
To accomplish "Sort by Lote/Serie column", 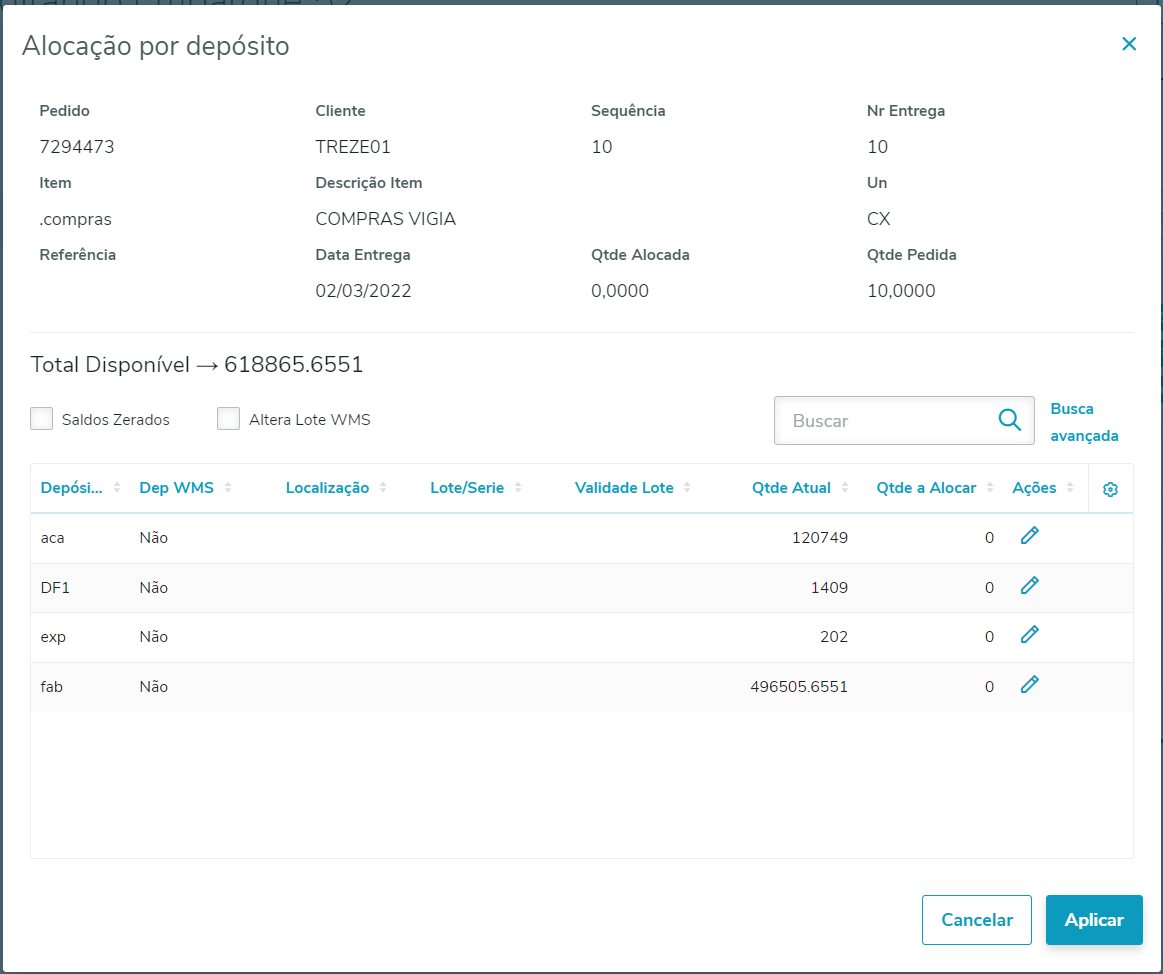I will coord(475,488).
